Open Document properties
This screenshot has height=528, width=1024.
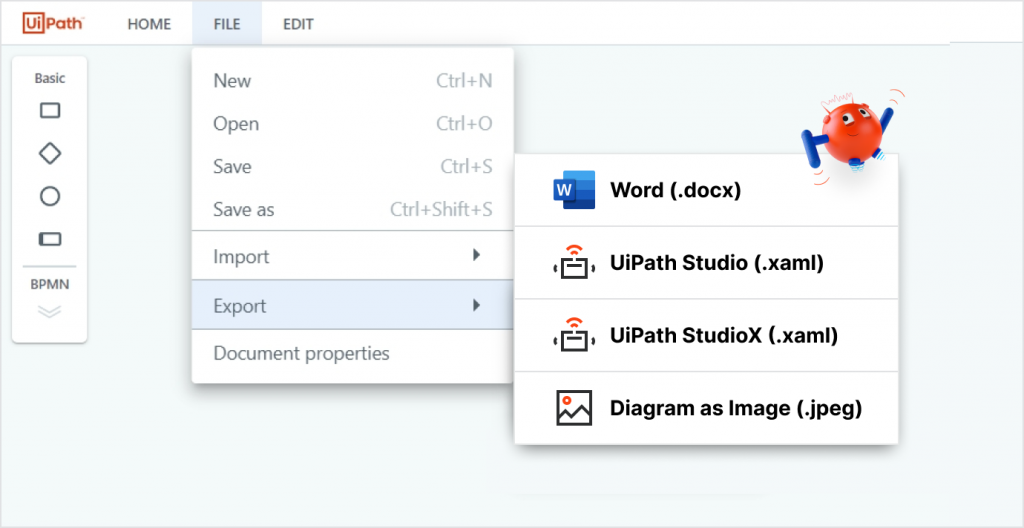(x=353, y=354)
